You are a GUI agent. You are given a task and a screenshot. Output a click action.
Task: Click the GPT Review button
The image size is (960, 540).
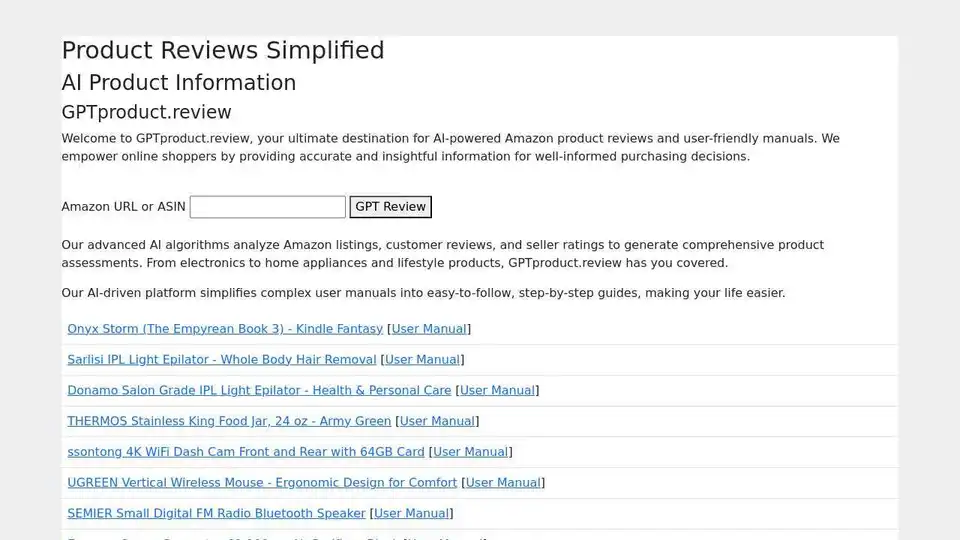pos(391,207)
